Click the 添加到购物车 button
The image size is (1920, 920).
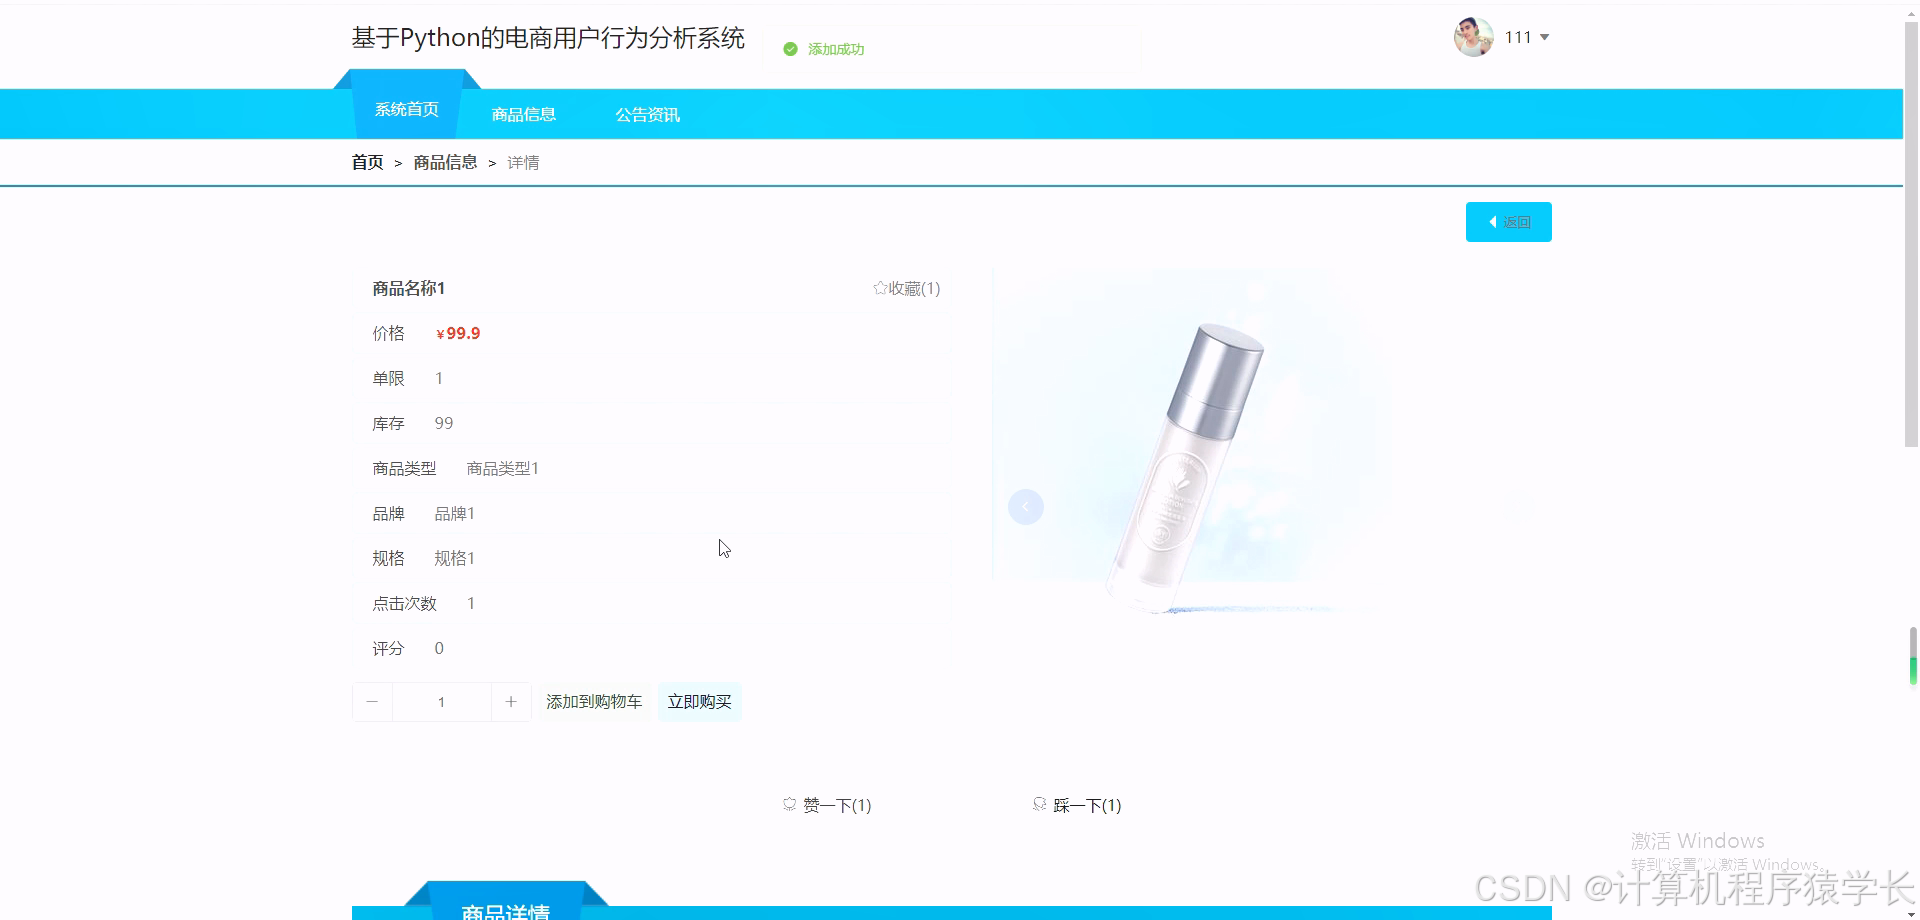594,701
